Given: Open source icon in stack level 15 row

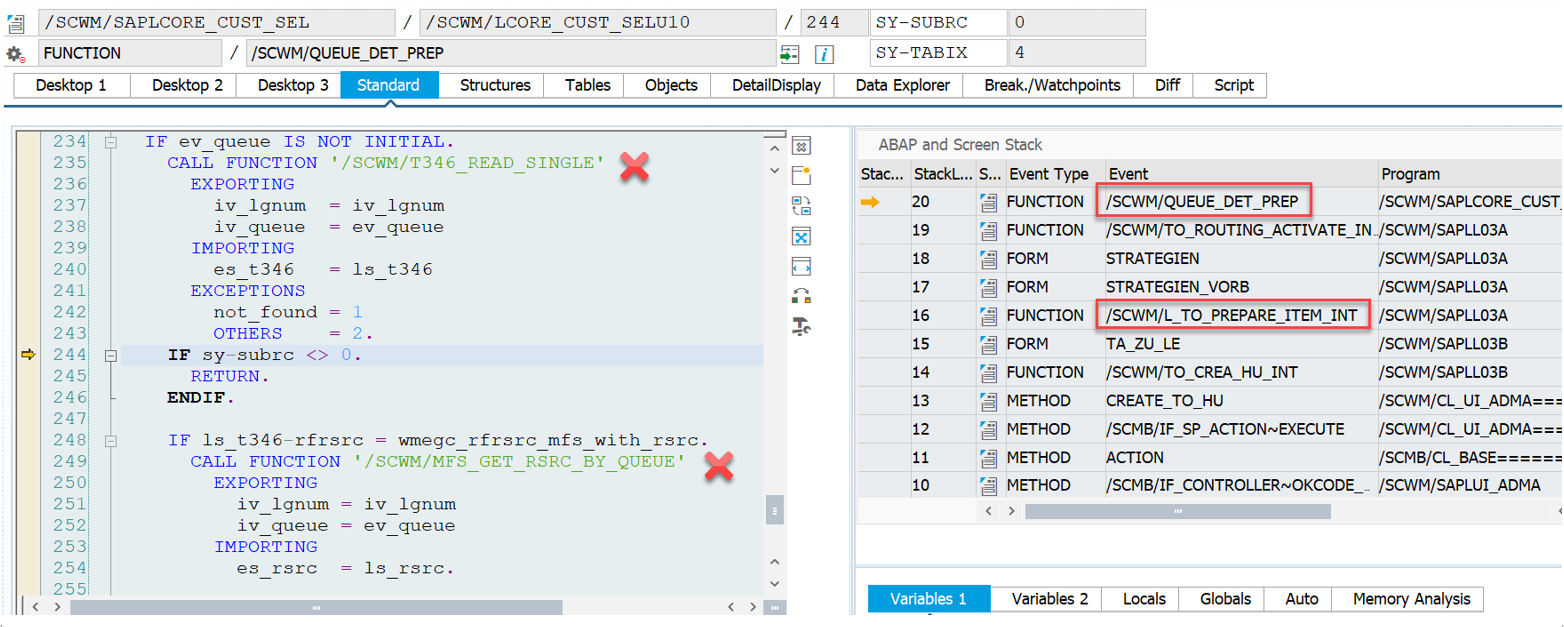Looking at the screenshot, I should (x=987, y=344).
